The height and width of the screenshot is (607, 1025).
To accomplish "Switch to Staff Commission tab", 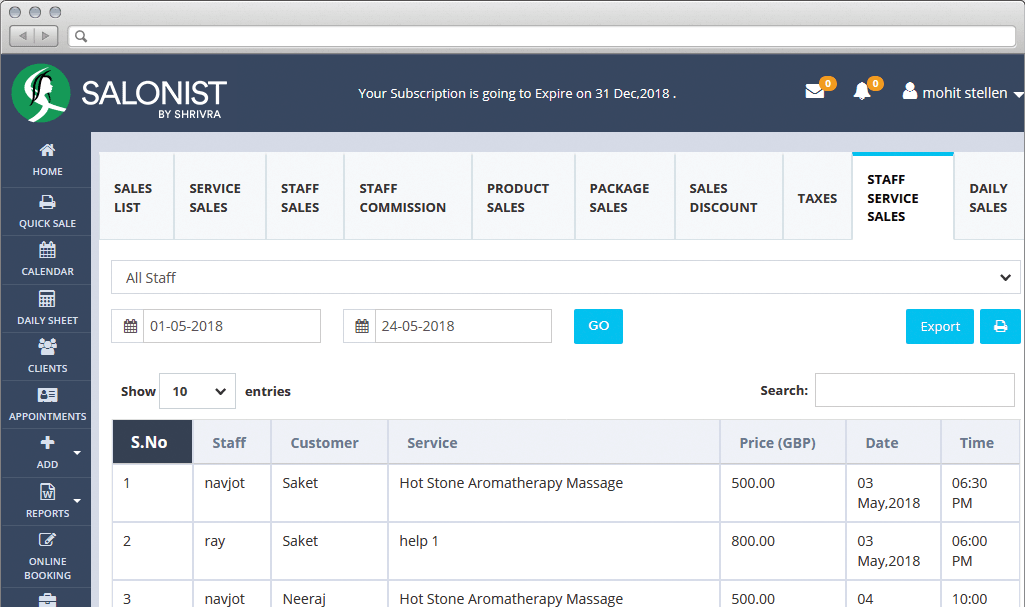I will 407,197.
